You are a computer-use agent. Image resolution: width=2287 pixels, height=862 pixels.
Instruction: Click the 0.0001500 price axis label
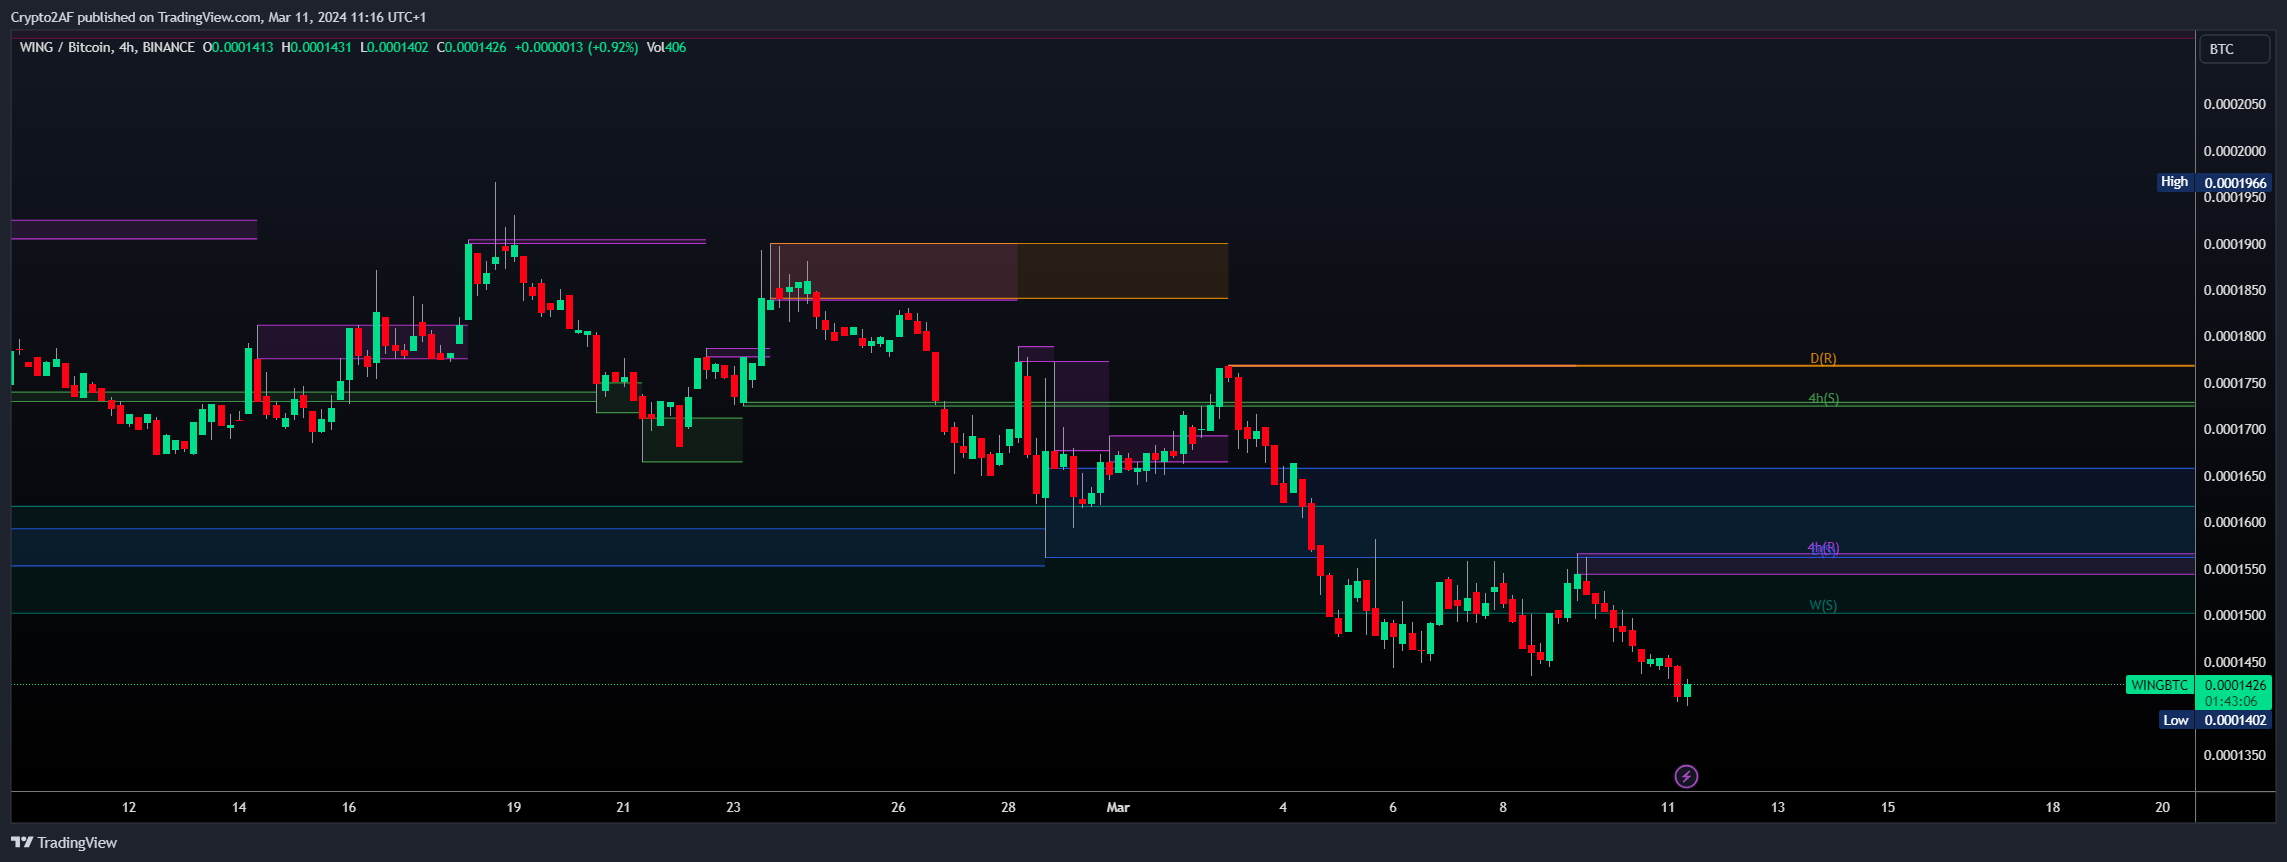point(2234,615)
